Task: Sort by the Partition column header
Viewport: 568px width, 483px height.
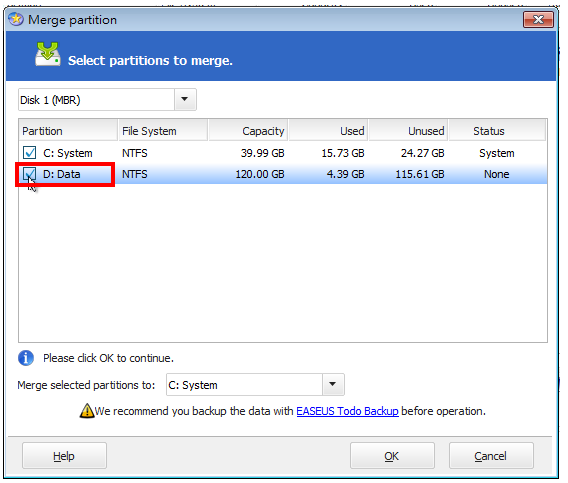Action: 68,131
